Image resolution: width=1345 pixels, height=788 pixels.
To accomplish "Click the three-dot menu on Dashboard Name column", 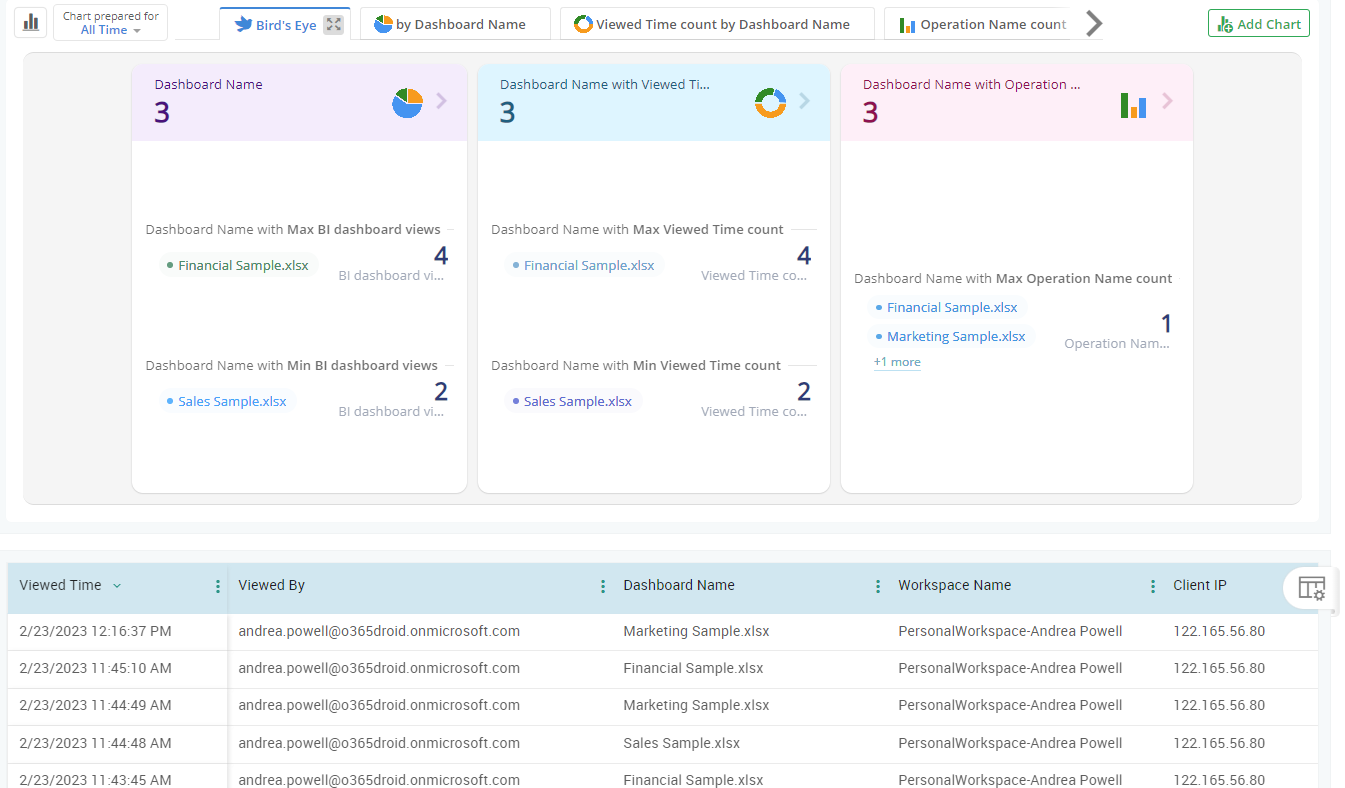I will [878, 587].
